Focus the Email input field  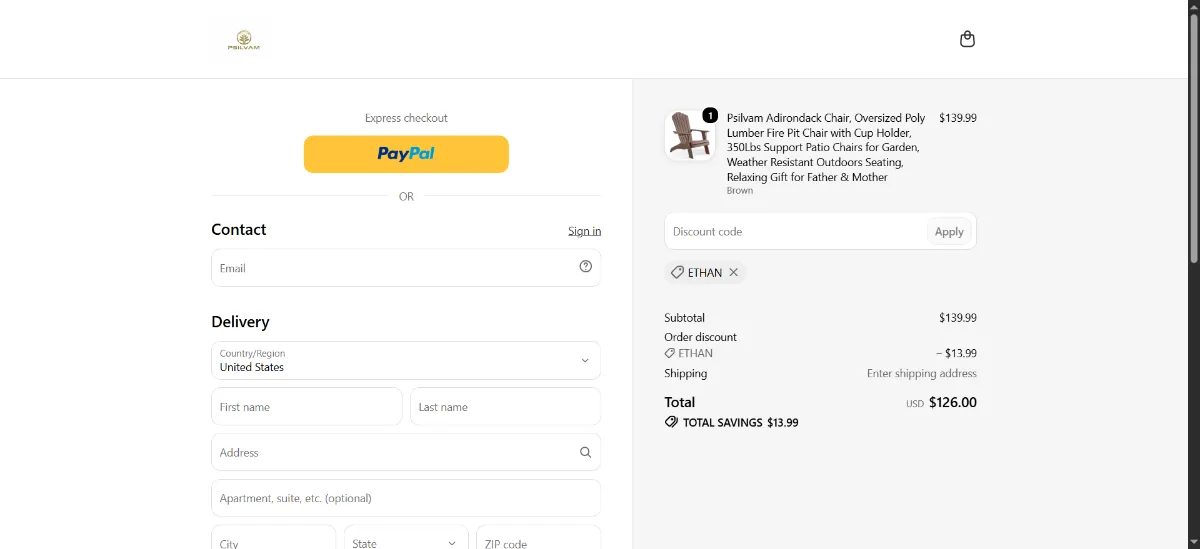[x=406, y=268]
